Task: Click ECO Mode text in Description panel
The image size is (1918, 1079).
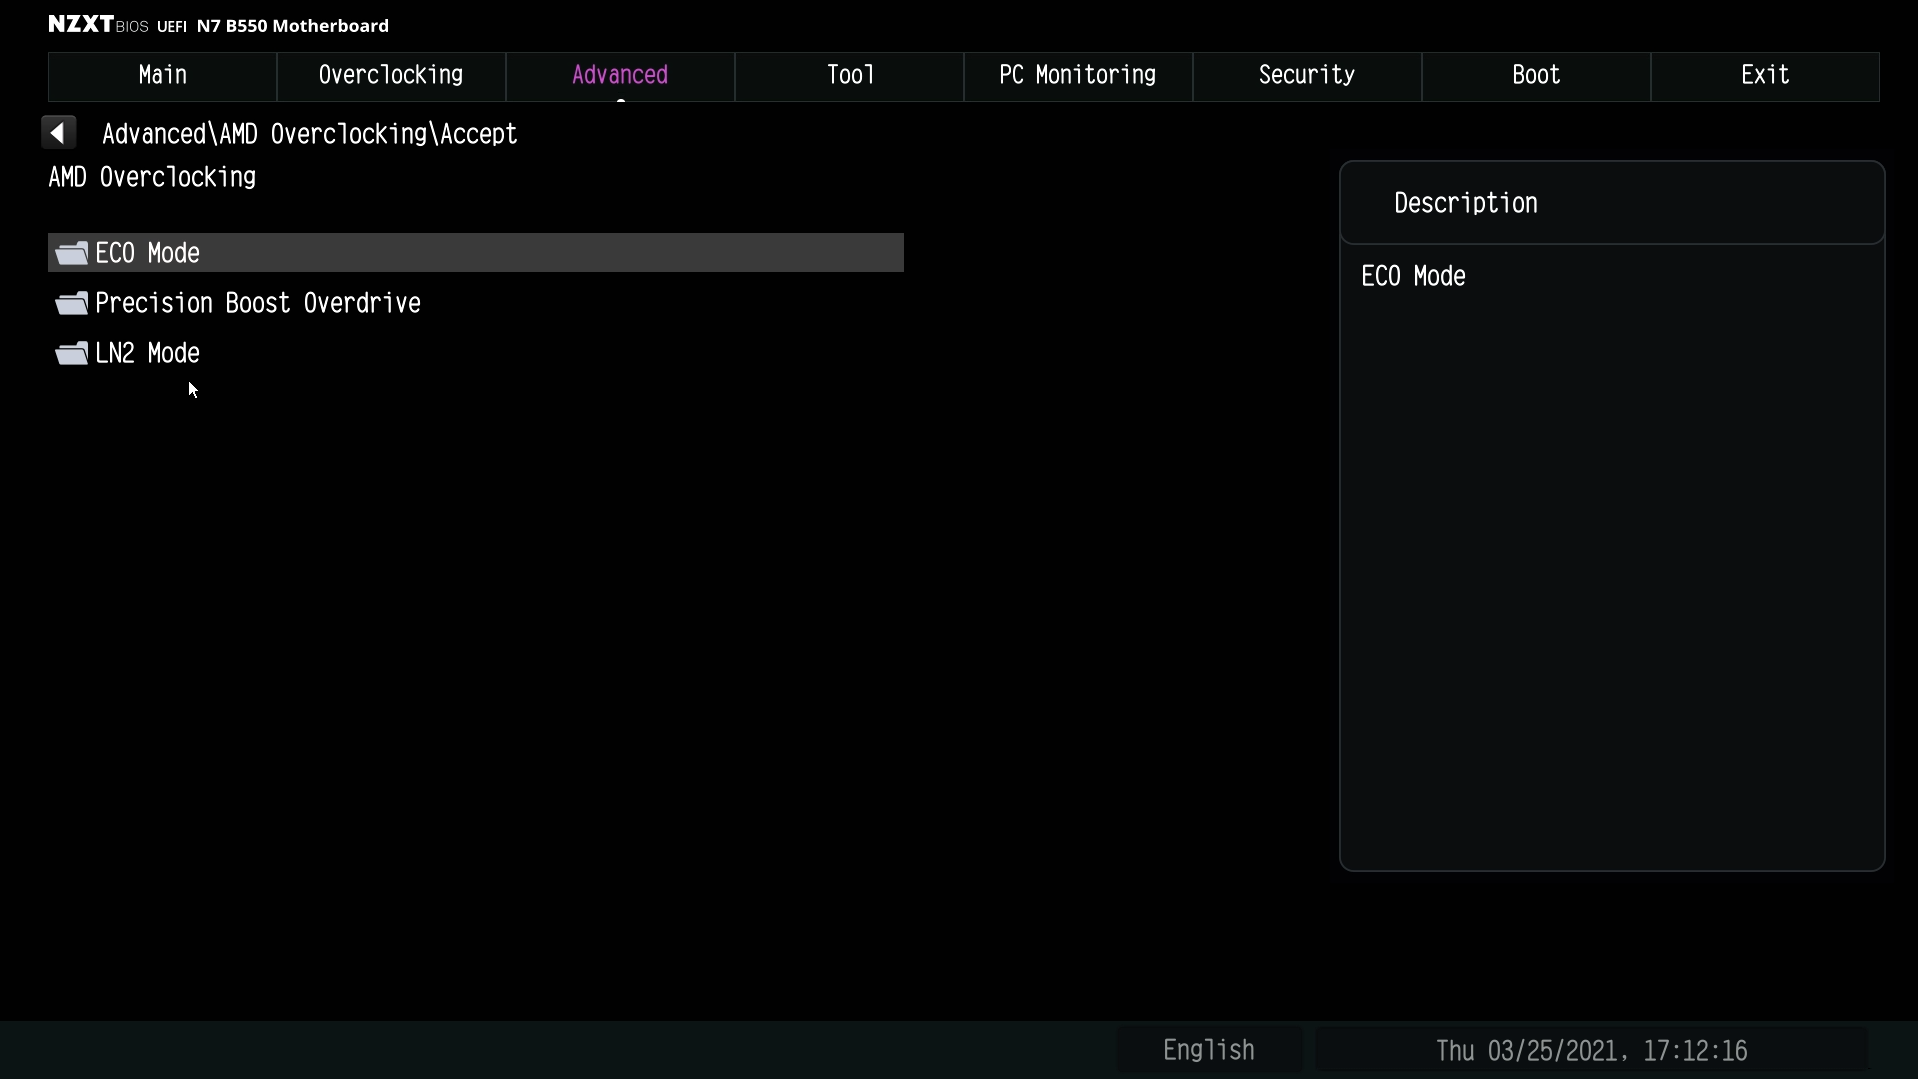Action: tap(1413, 276)
